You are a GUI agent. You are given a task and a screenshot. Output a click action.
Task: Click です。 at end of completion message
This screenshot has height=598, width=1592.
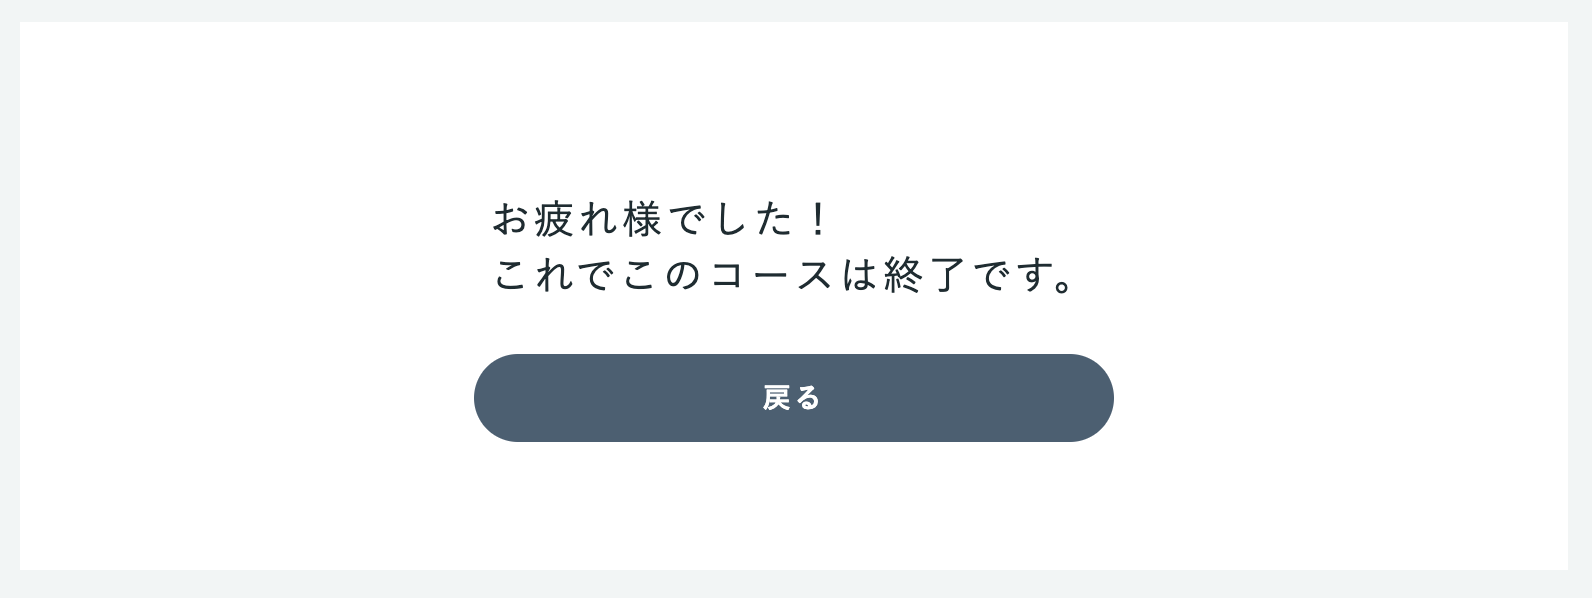coord(1025,275)
